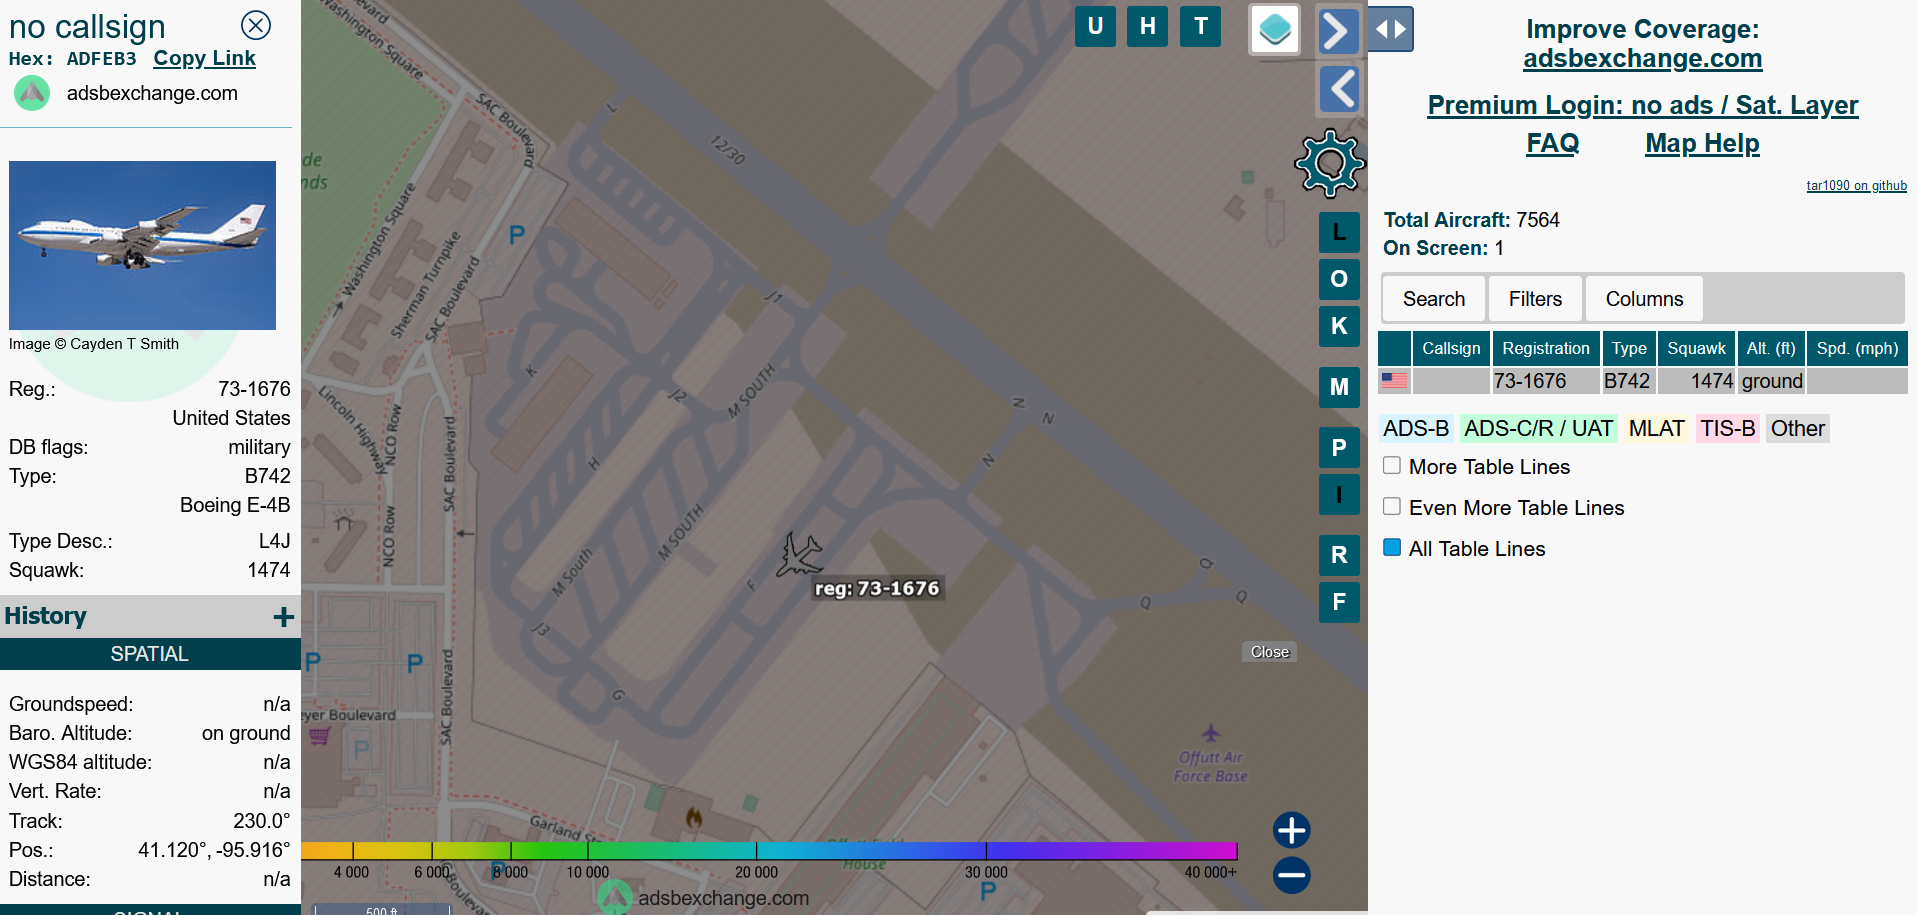The image size is (1918, 915).
Task: Expand the History section with plus
Action: (x=284, y=617)
